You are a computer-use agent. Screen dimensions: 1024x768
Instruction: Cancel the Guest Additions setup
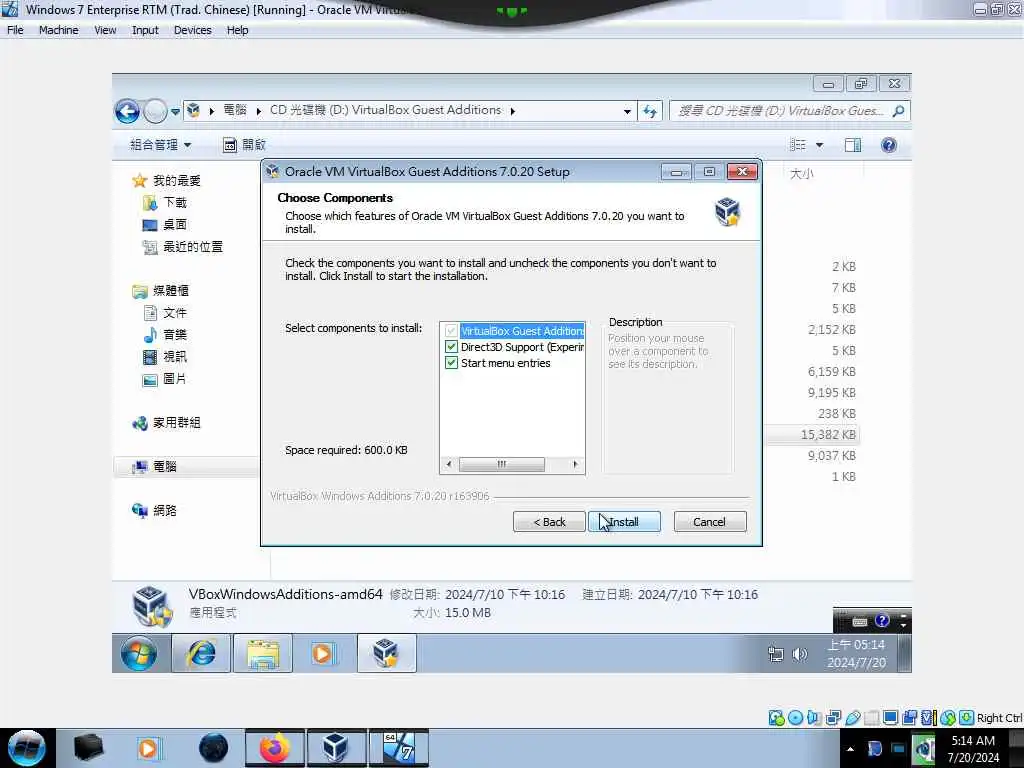[x=710, y=522]
